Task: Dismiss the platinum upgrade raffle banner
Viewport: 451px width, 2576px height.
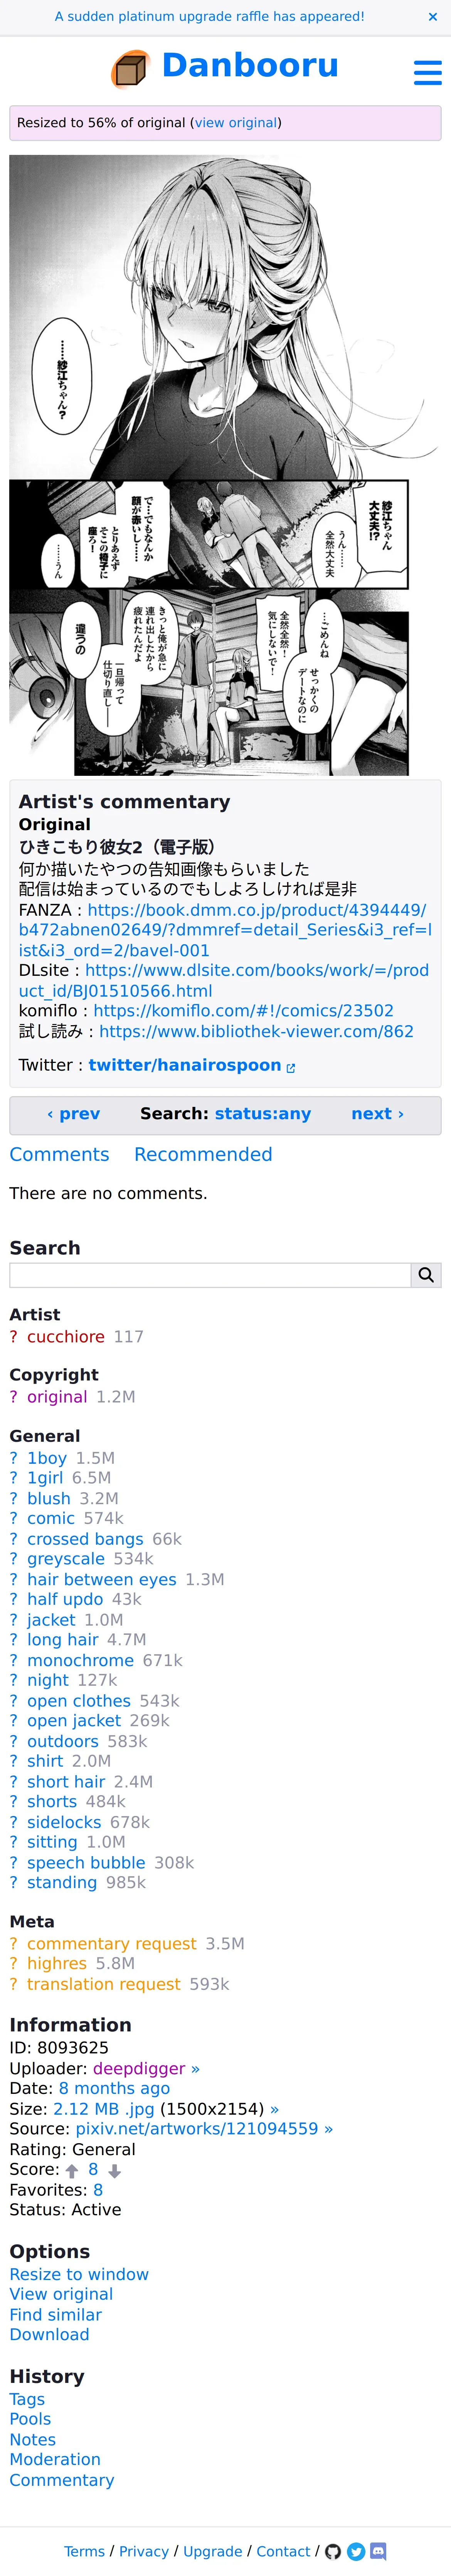Action: pyautogui.click(x=432, y=17)
